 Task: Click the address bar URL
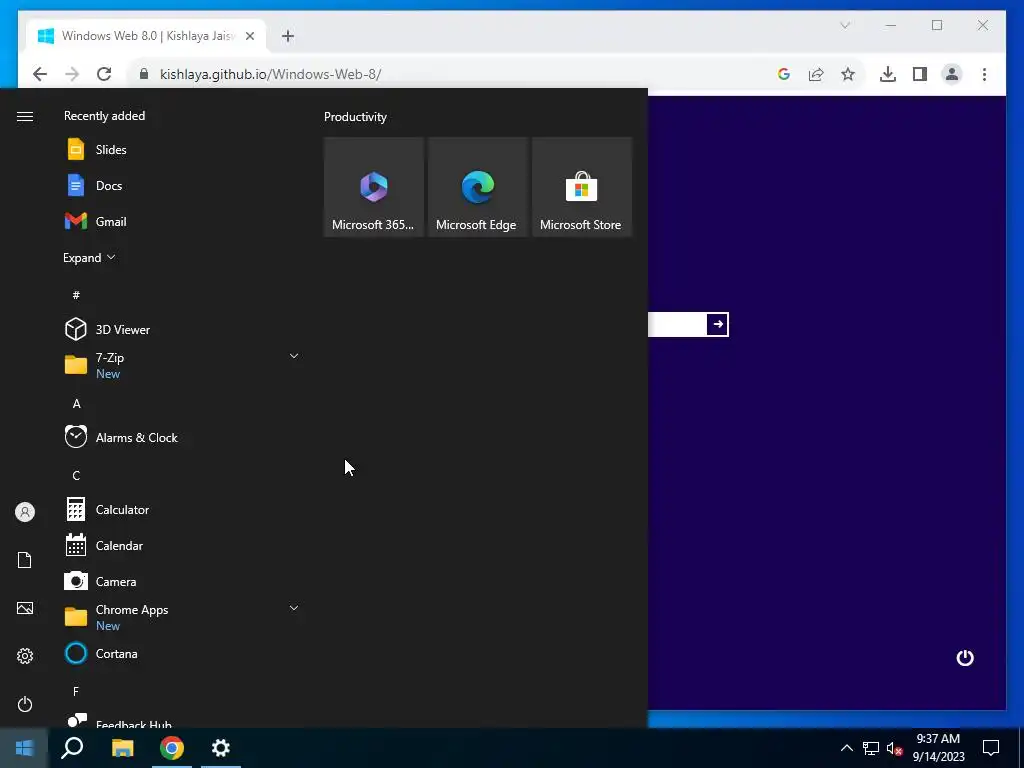(270, 74)
